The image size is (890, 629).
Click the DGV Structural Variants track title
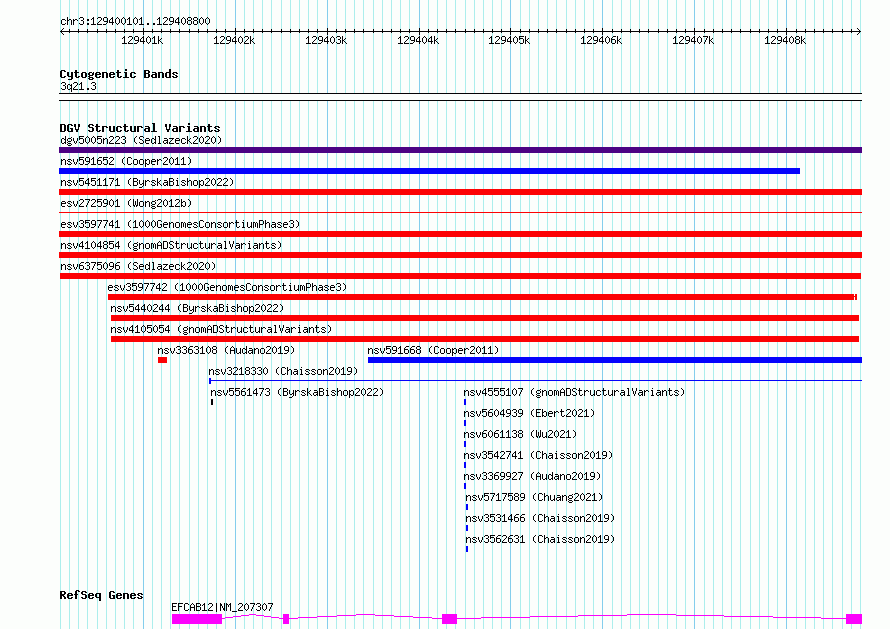coord(140,128)
